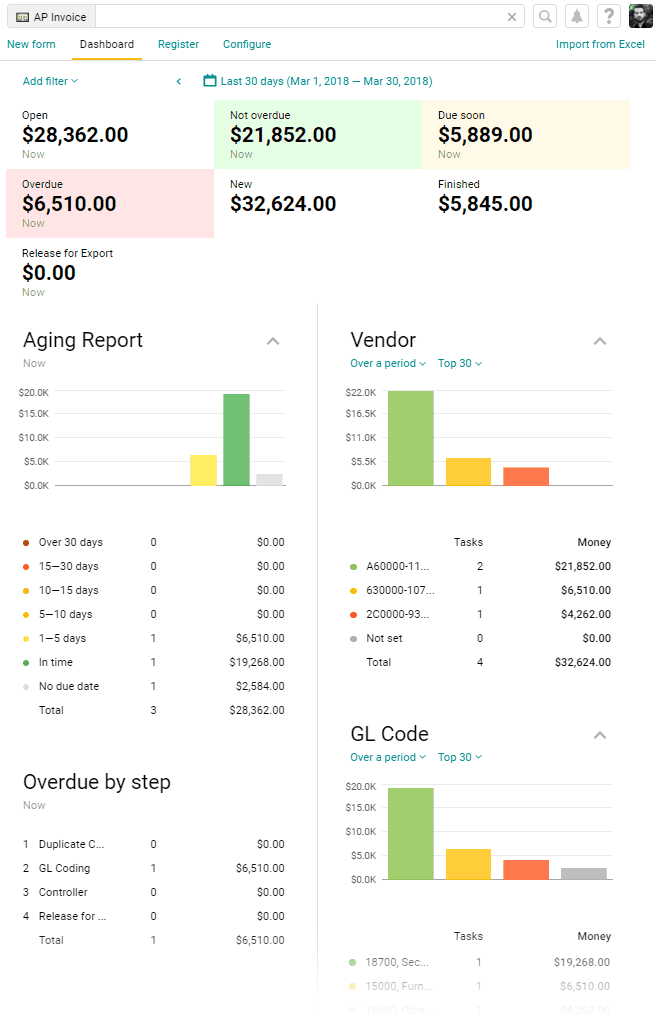Click the In time green legend dot
Image resolution: width=656 pixels, height=1021 pixels.
tap(26, 663)
